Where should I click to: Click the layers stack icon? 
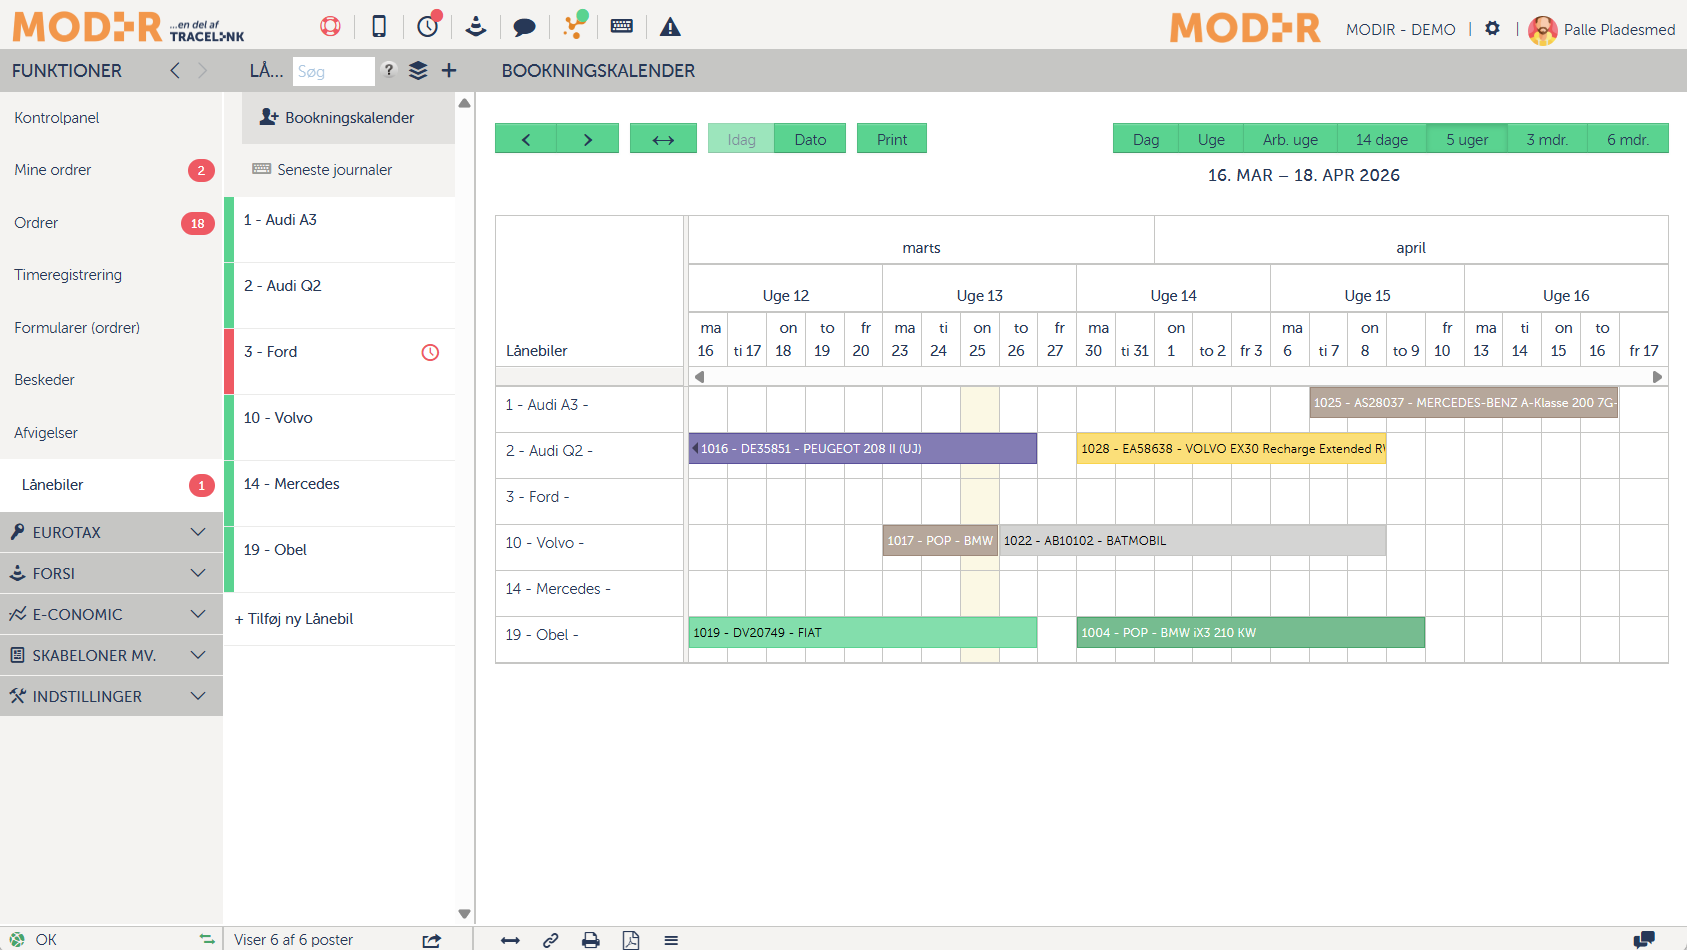point(418,71)
